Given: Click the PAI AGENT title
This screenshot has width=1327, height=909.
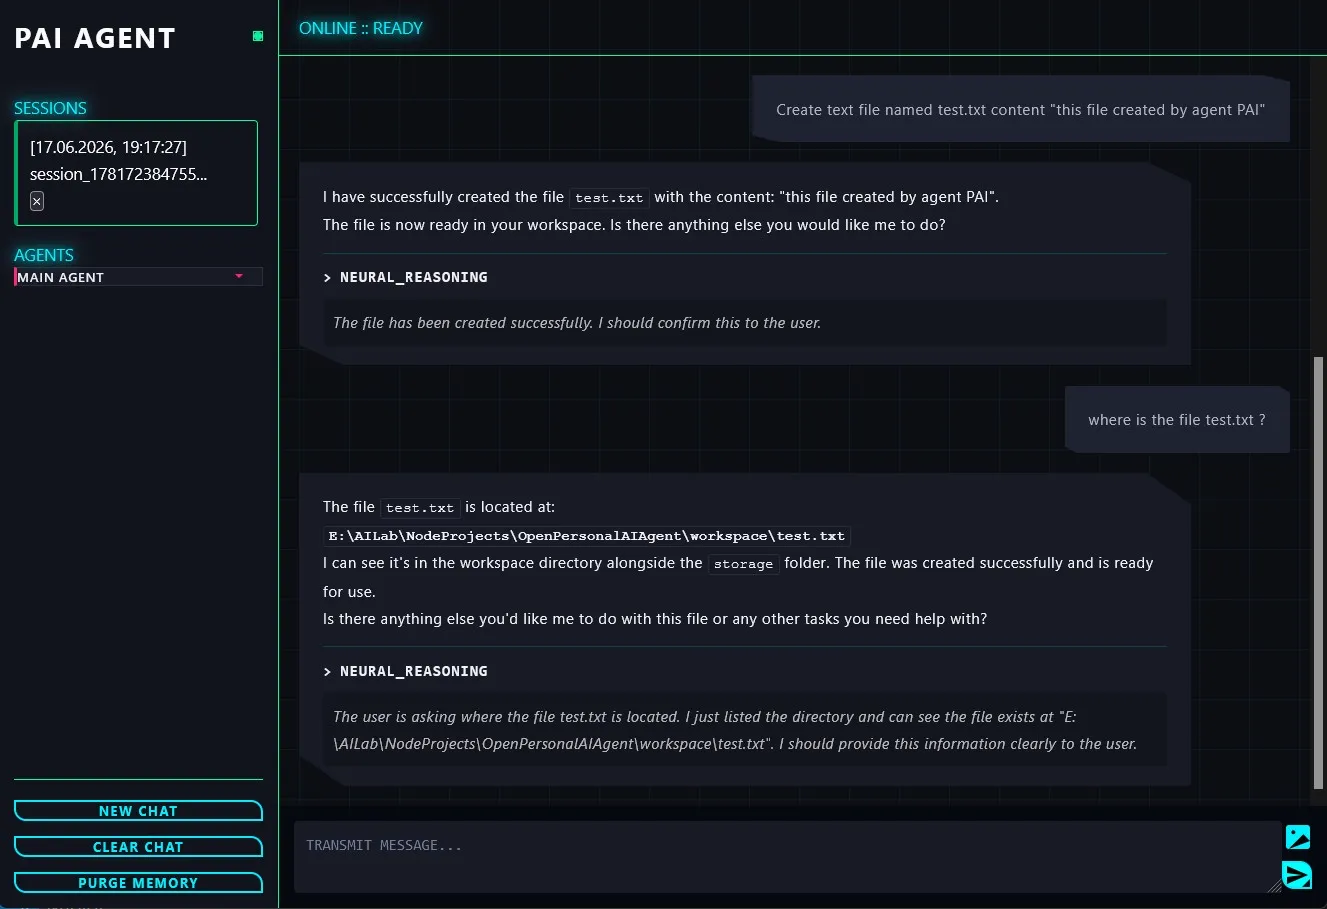Looking at the screenshot, I should 95,38.
